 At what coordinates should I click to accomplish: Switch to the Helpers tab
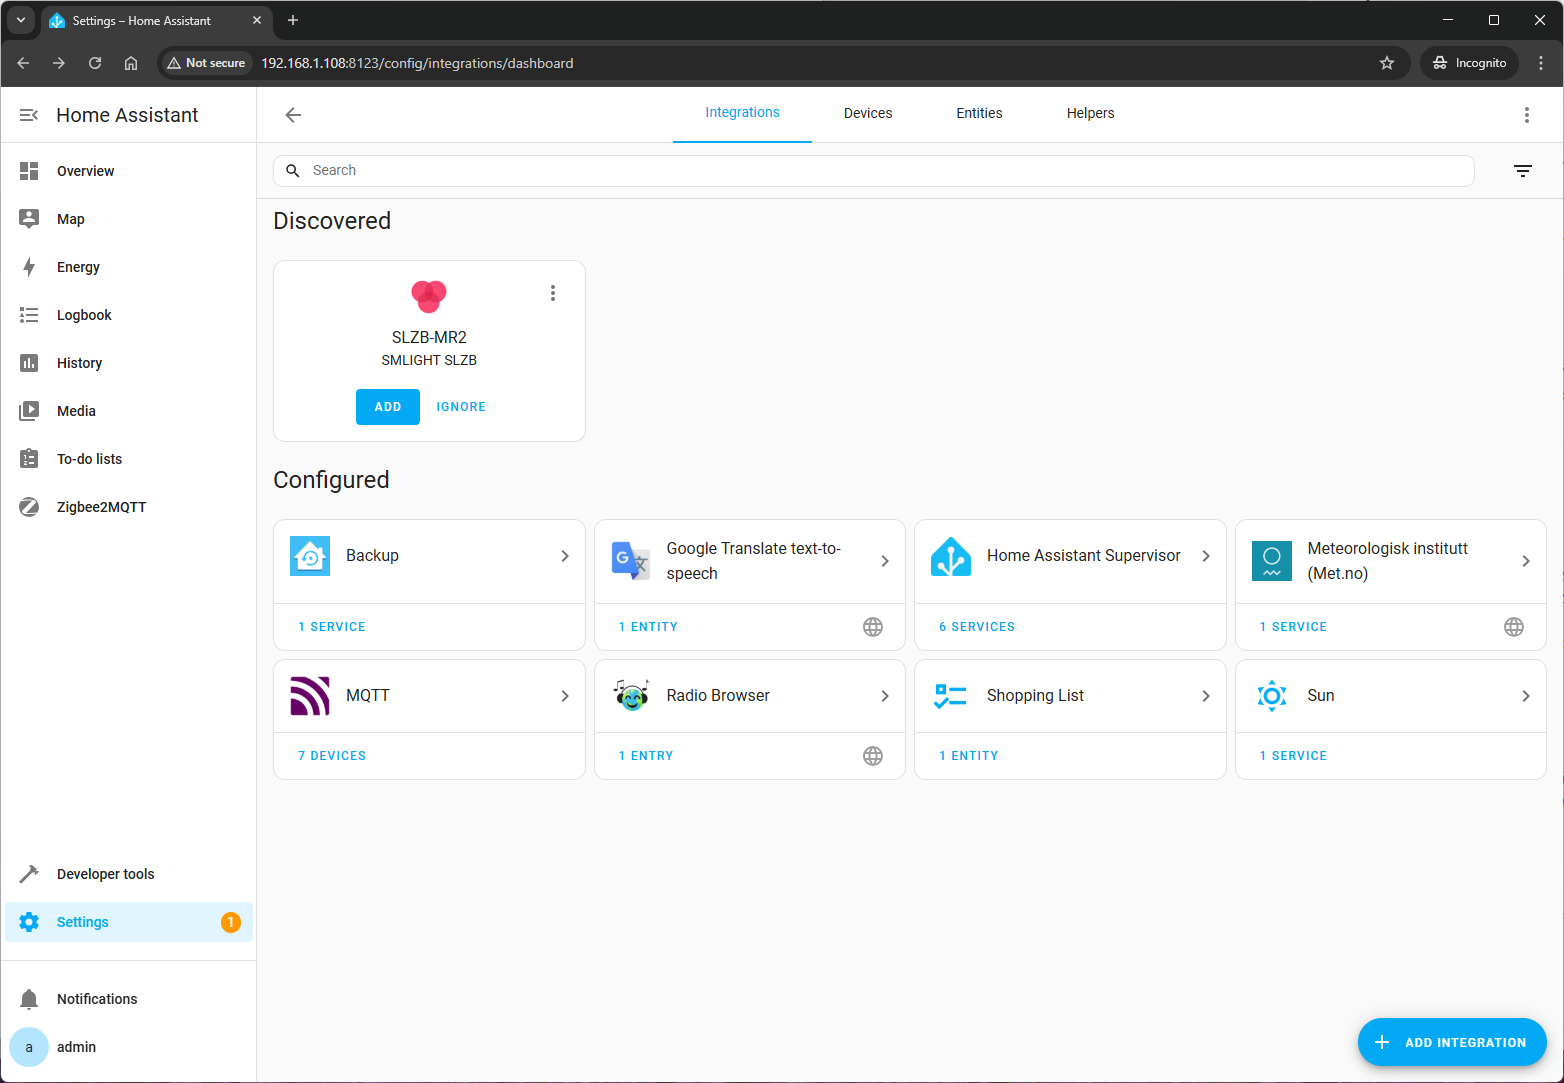tap(1090, 113)
